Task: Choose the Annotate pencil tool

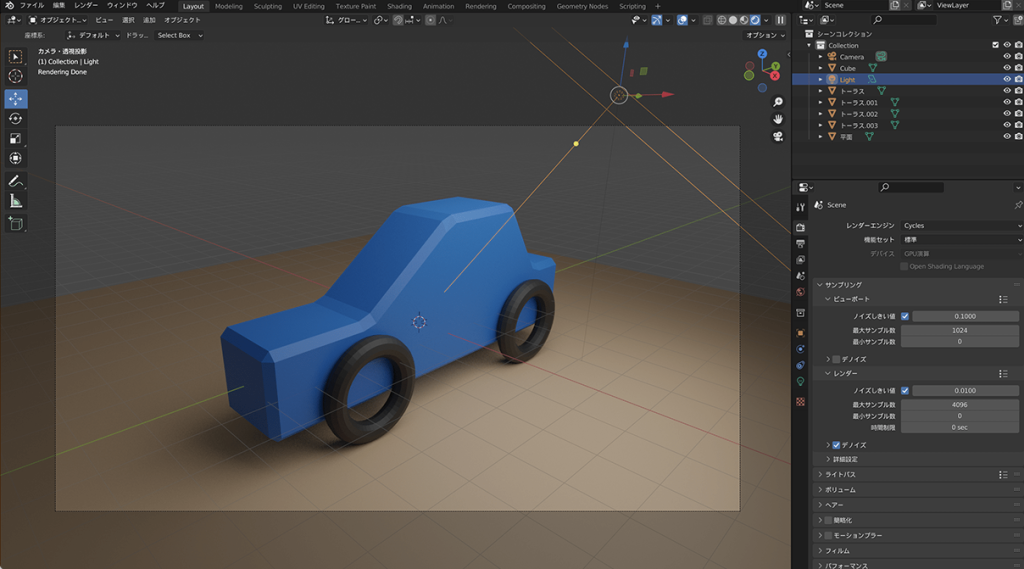Action: [16, 181]
